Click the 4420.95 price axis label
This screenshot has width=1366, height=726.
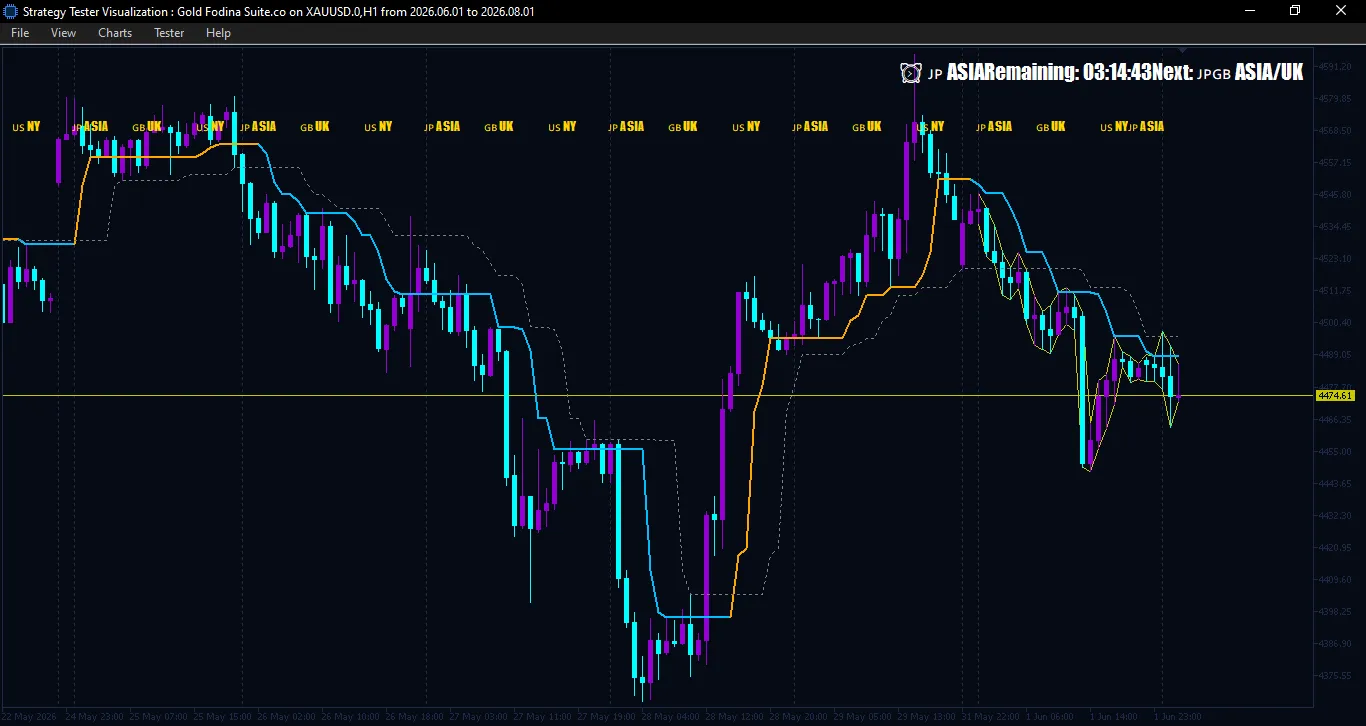pos(1335,547)
